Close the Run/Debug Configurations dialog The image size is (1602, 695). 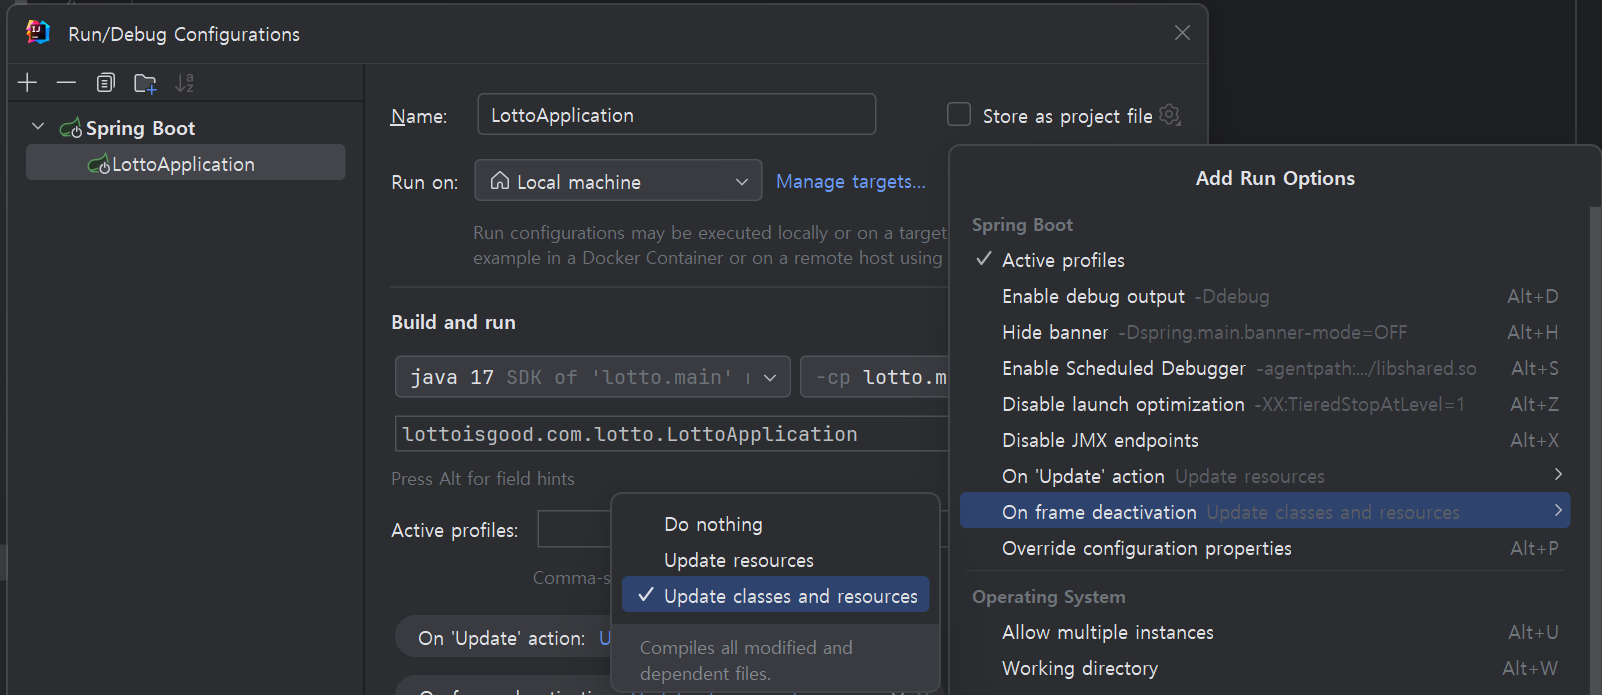point(1182,33)
